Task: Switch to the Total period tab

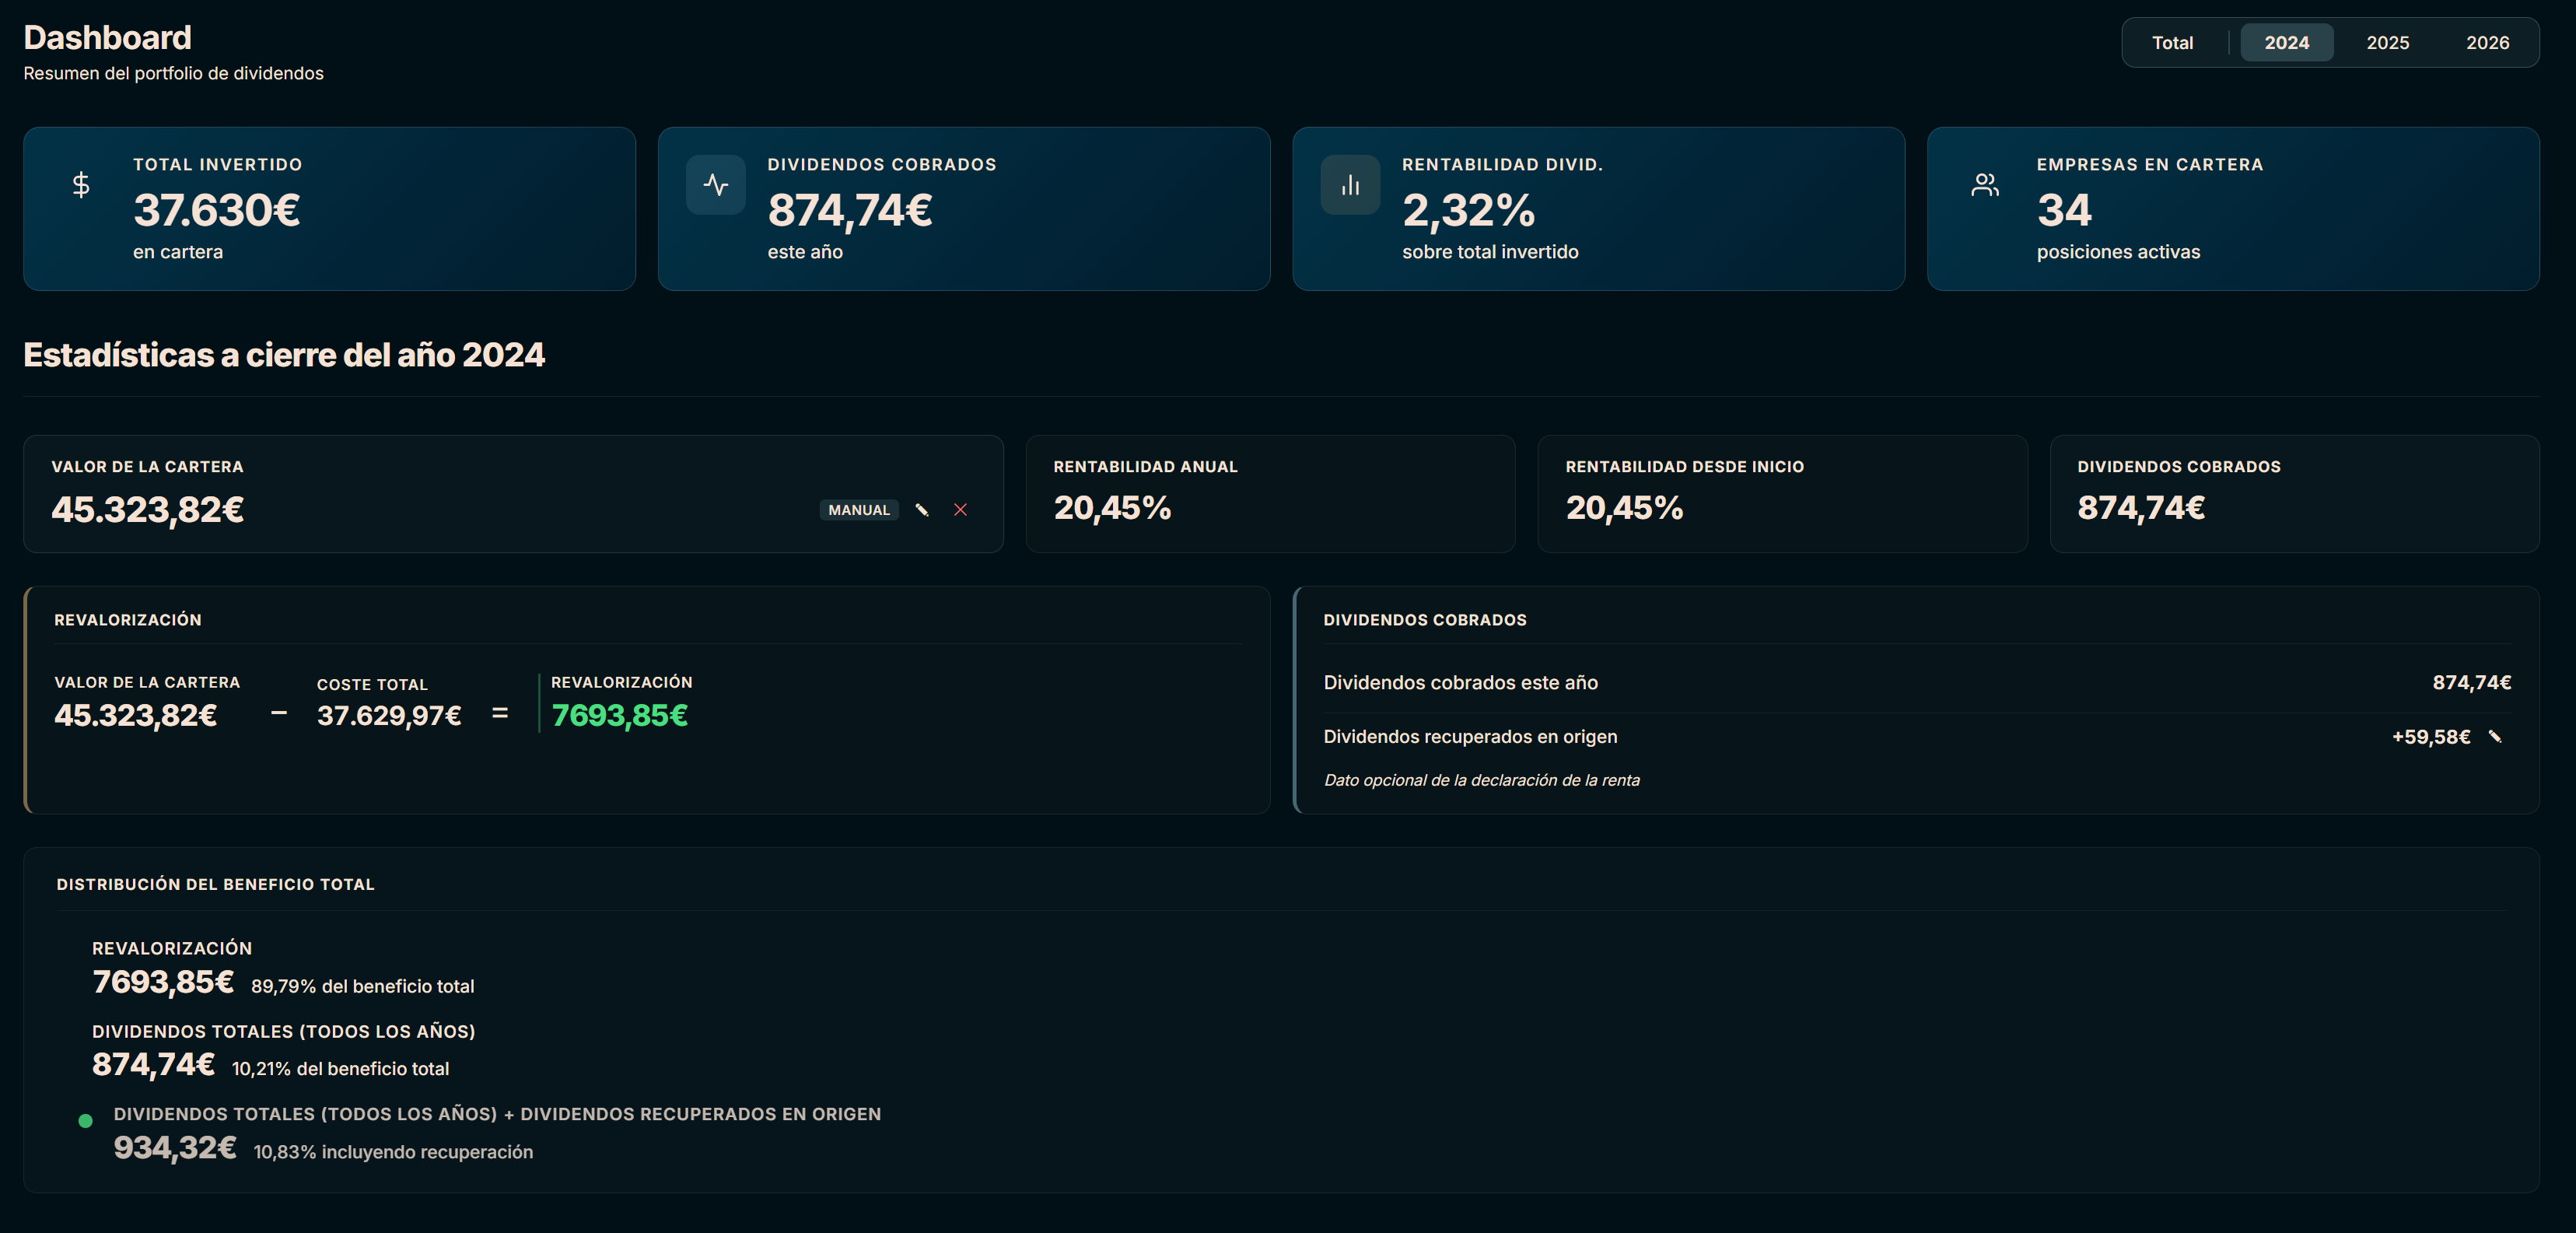Action: [2172, 43]
